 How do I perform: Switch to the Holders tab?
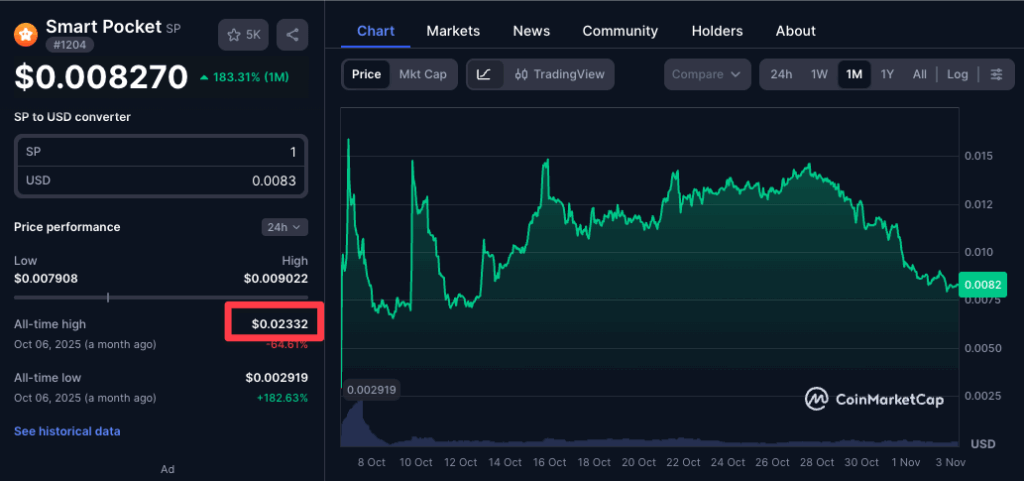[717, 31]
